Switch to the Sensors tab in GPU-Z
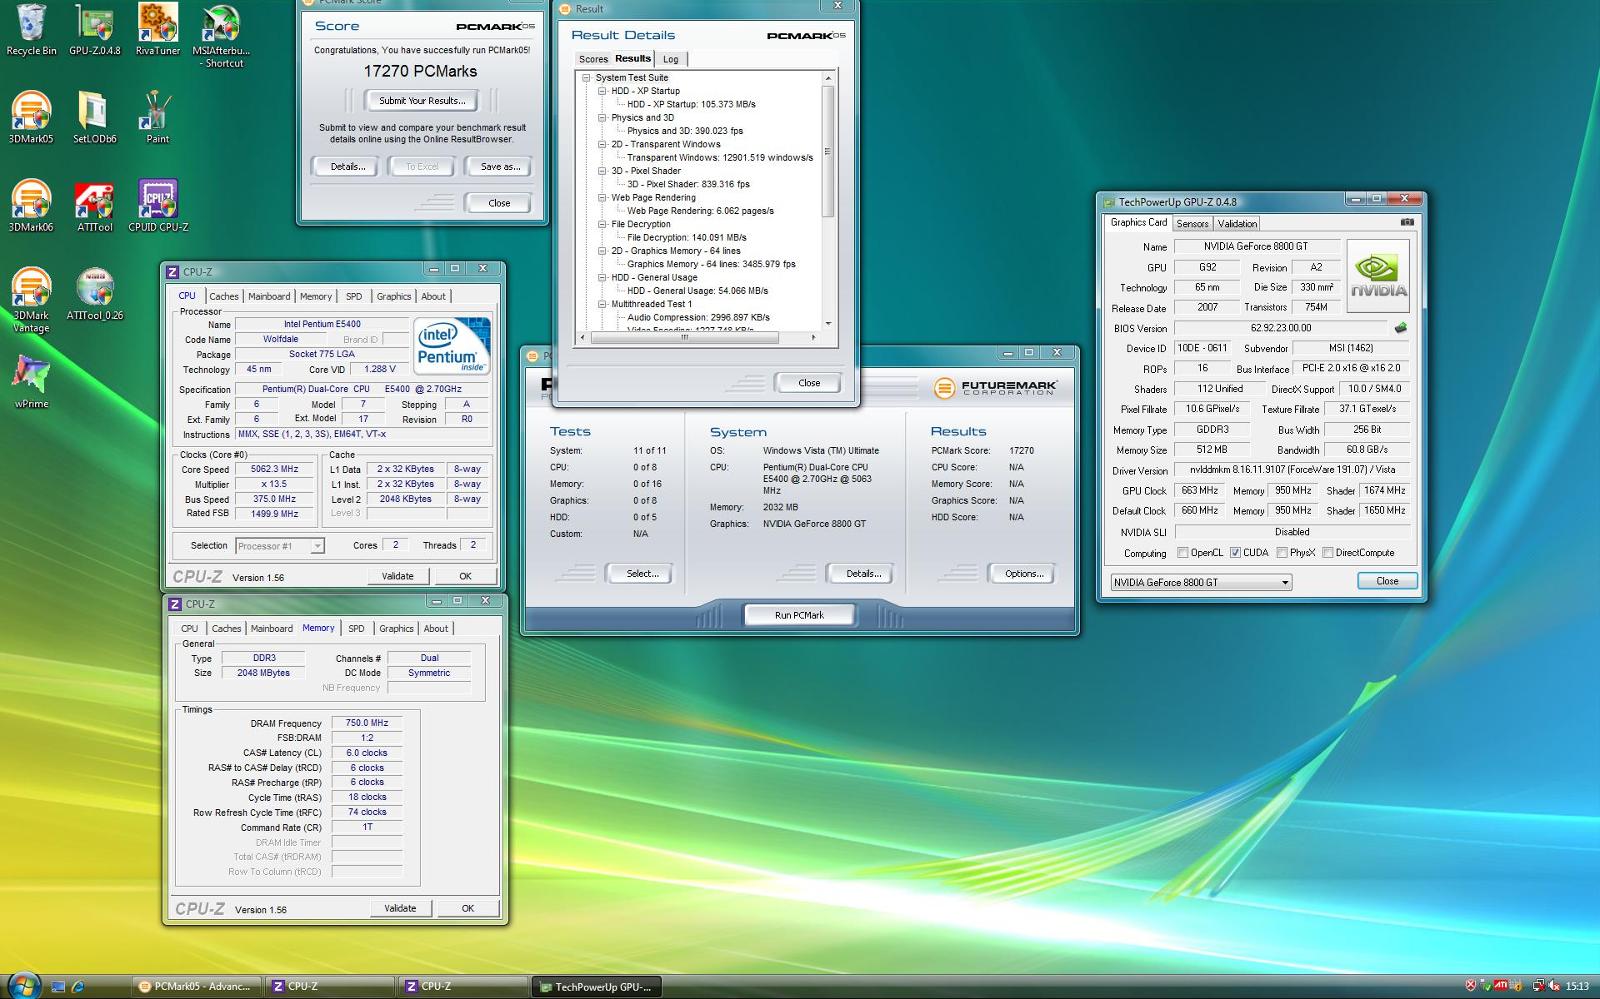 [1192, 224]
